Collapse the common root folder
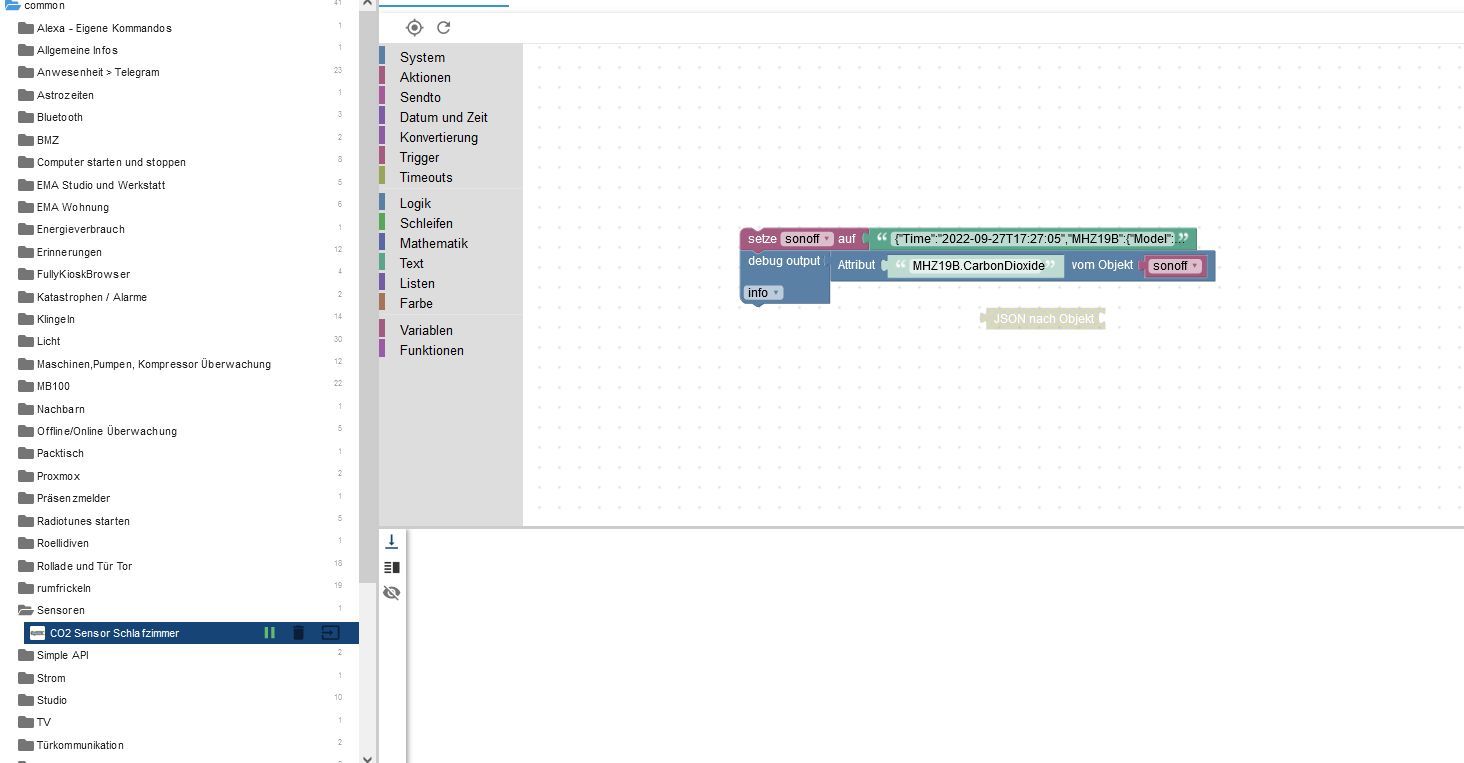Image resolution: width=1464 pixels, height=763 pixels. coord(12,5)
